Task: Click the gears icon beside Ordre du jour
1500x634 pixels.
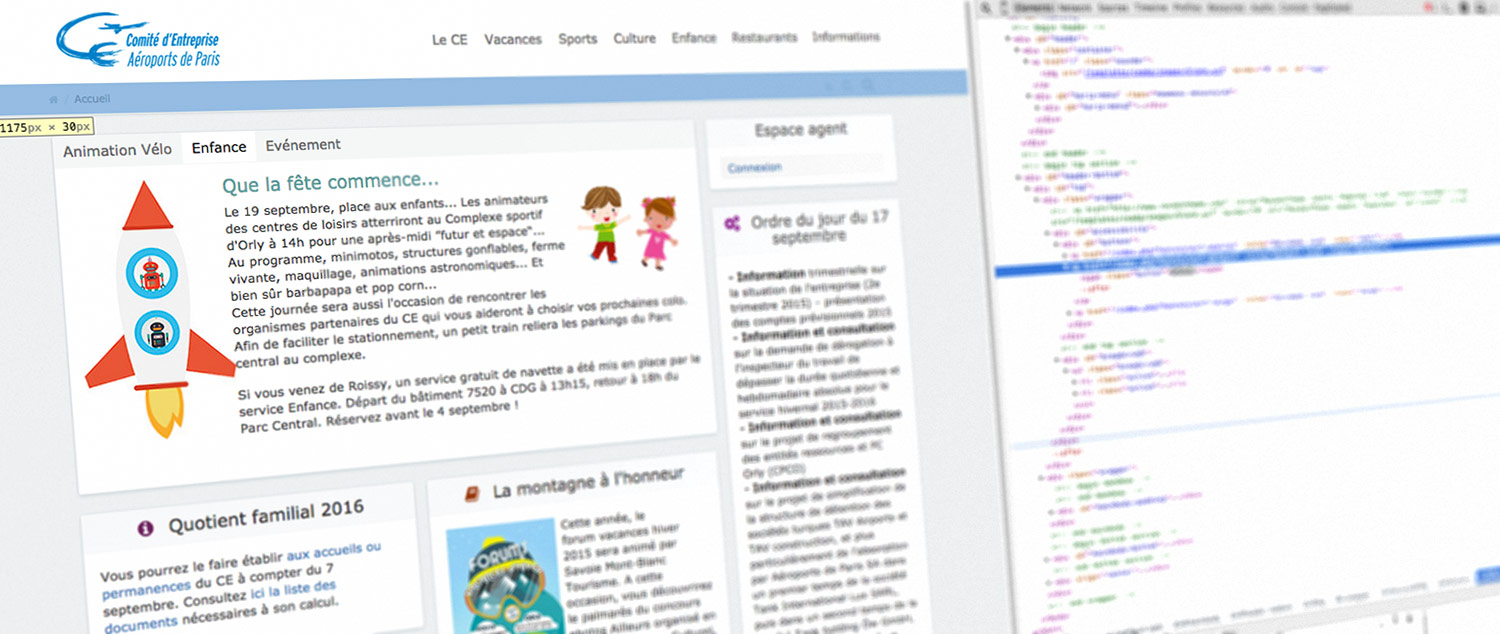Action: [x=733, y=222]
